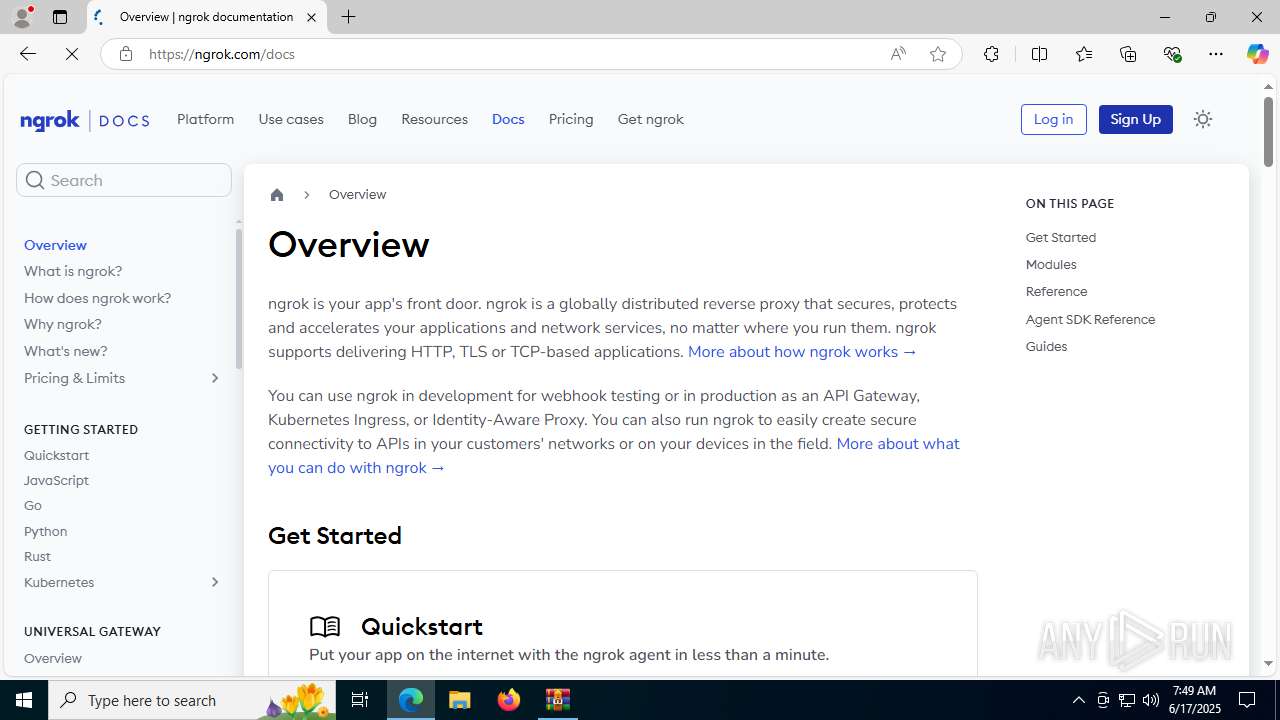The width and height of the screenshot is (1280, 720).
Task: Follow More about how ngrok works link
Action: pyautogui.click(x=802, y=352)
